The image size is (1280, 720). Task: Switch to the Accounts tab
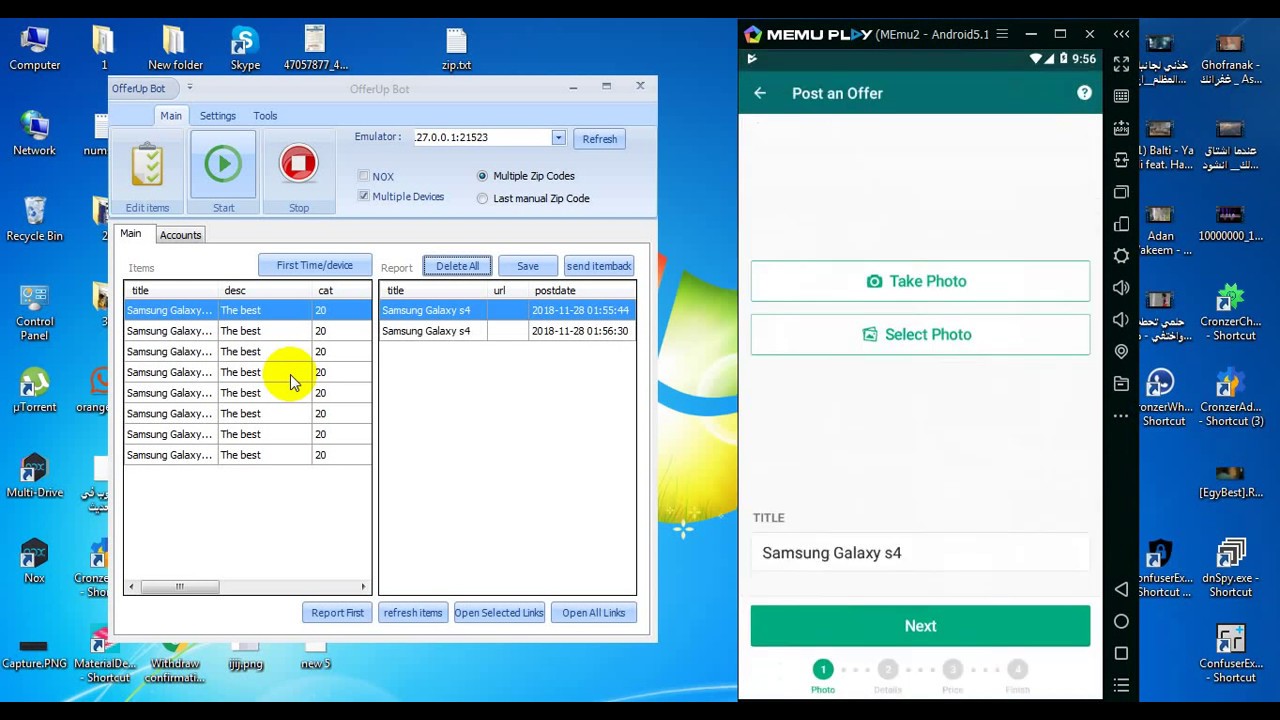[180, 234]
